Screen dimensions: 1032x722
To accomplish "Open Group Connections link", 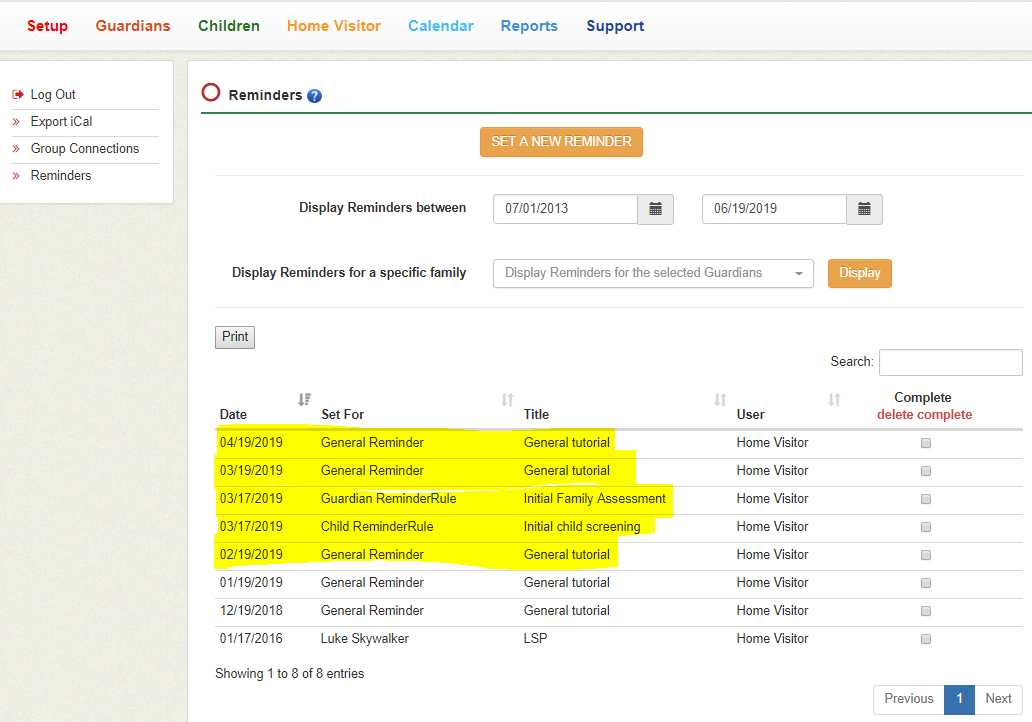I will [x=85, y=149].
